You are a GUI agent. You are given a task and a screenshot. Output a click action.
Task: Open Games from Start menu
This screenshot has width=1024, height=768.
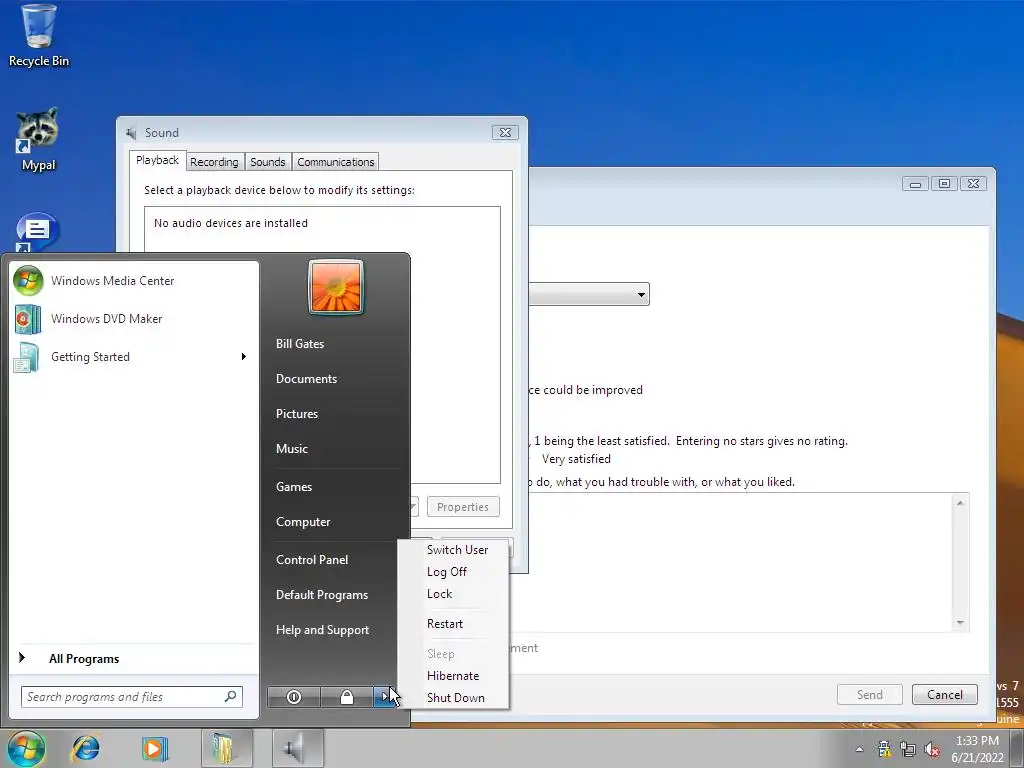(x=294, y=487)
